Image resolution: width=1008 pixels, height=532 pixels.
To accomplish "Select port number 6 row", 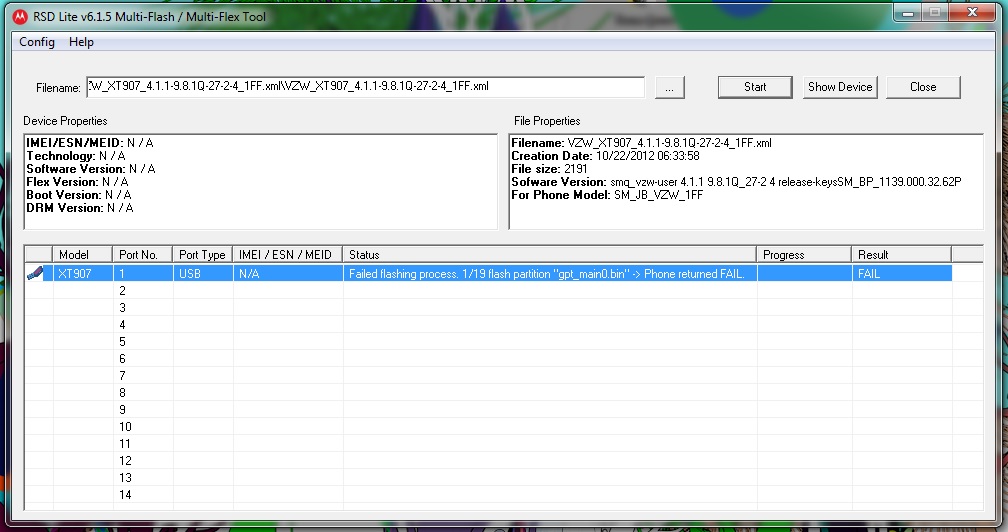I will (503, 359).
